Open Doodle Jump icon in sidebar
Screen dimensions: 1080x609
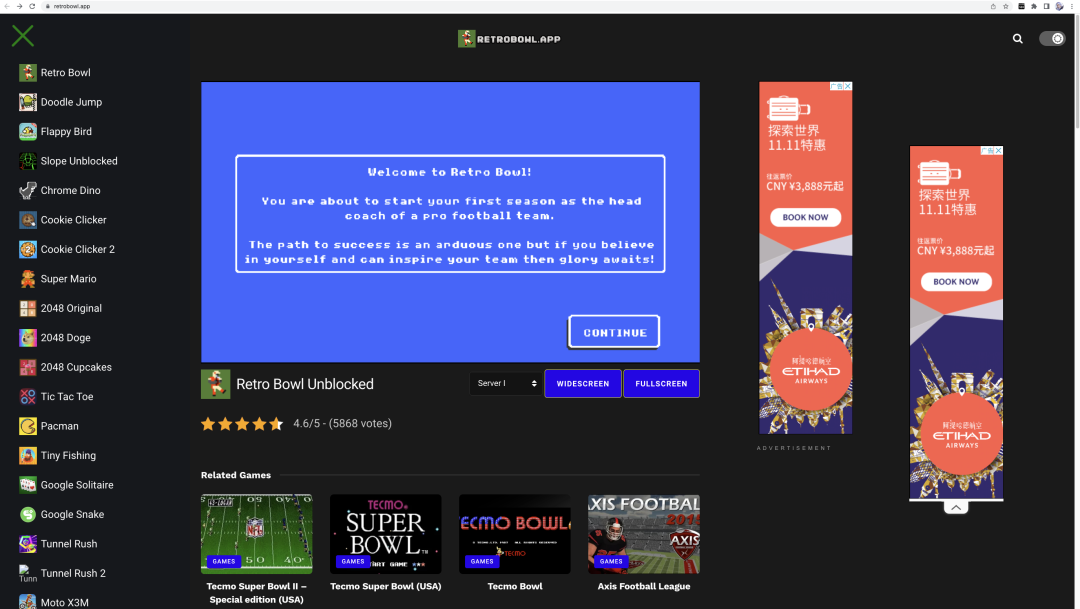[x=28, y=102]
